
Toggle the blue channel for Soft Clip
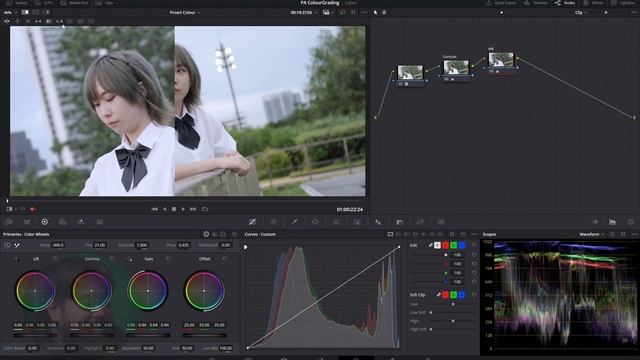click(x=461, y=295)
